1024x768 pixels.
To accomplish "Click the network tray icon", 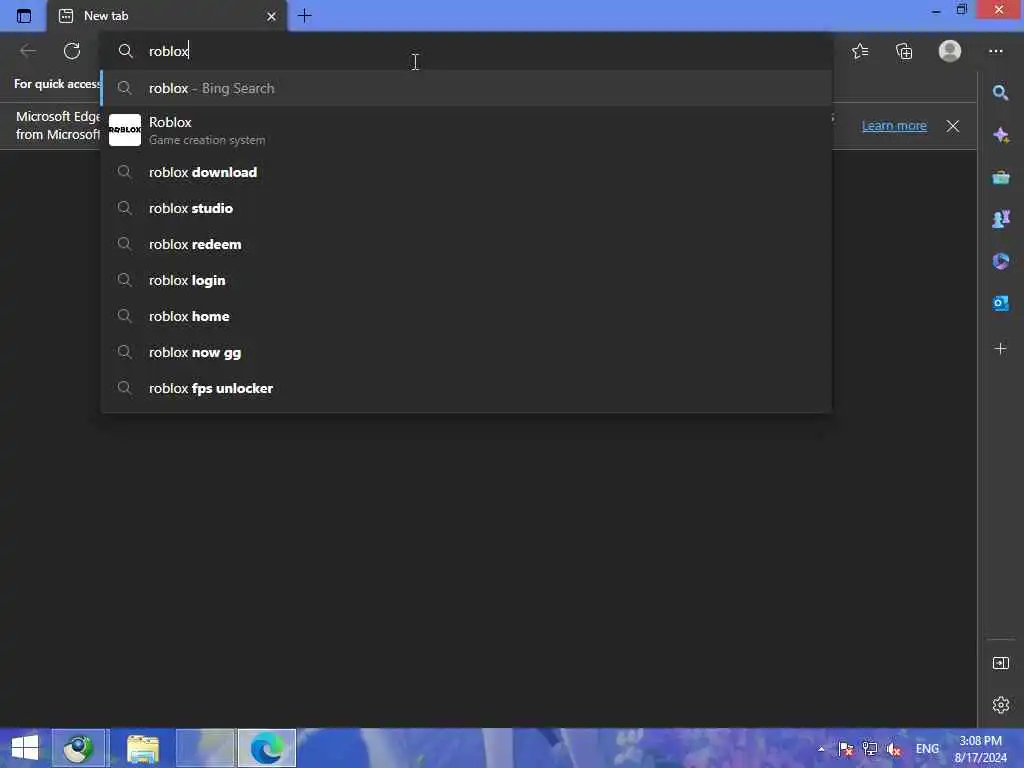I will click(x=870, y=749).
